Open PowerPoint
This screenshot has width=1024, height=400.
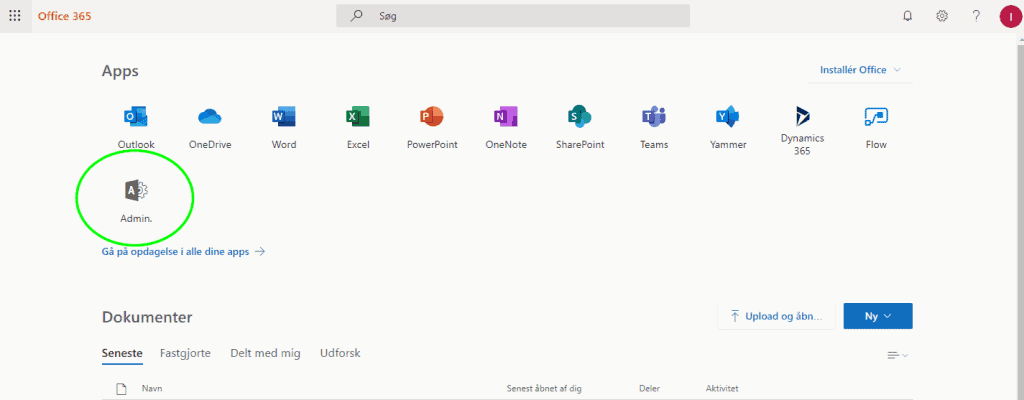coord(432,127)
